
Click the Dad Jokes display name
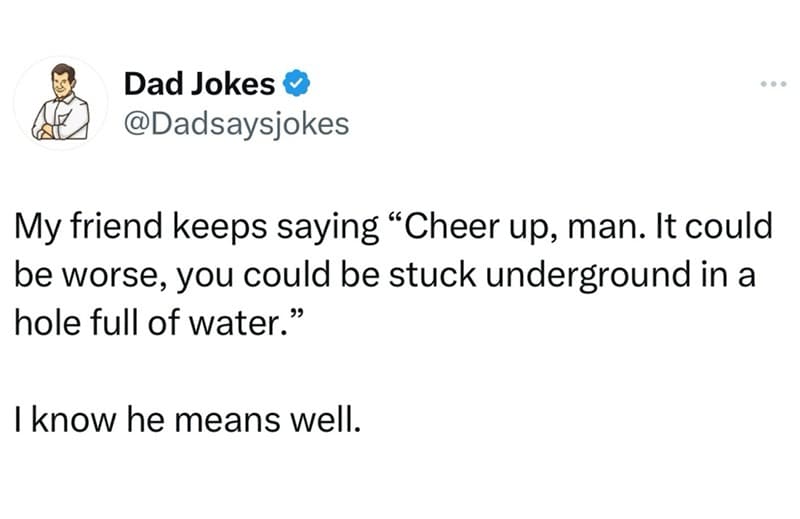[x=199, y=84]
